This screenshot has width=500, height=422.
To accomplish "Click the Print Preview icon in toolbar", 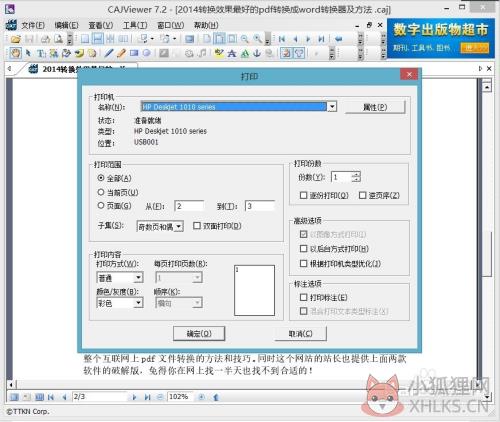I will point(58,39).
